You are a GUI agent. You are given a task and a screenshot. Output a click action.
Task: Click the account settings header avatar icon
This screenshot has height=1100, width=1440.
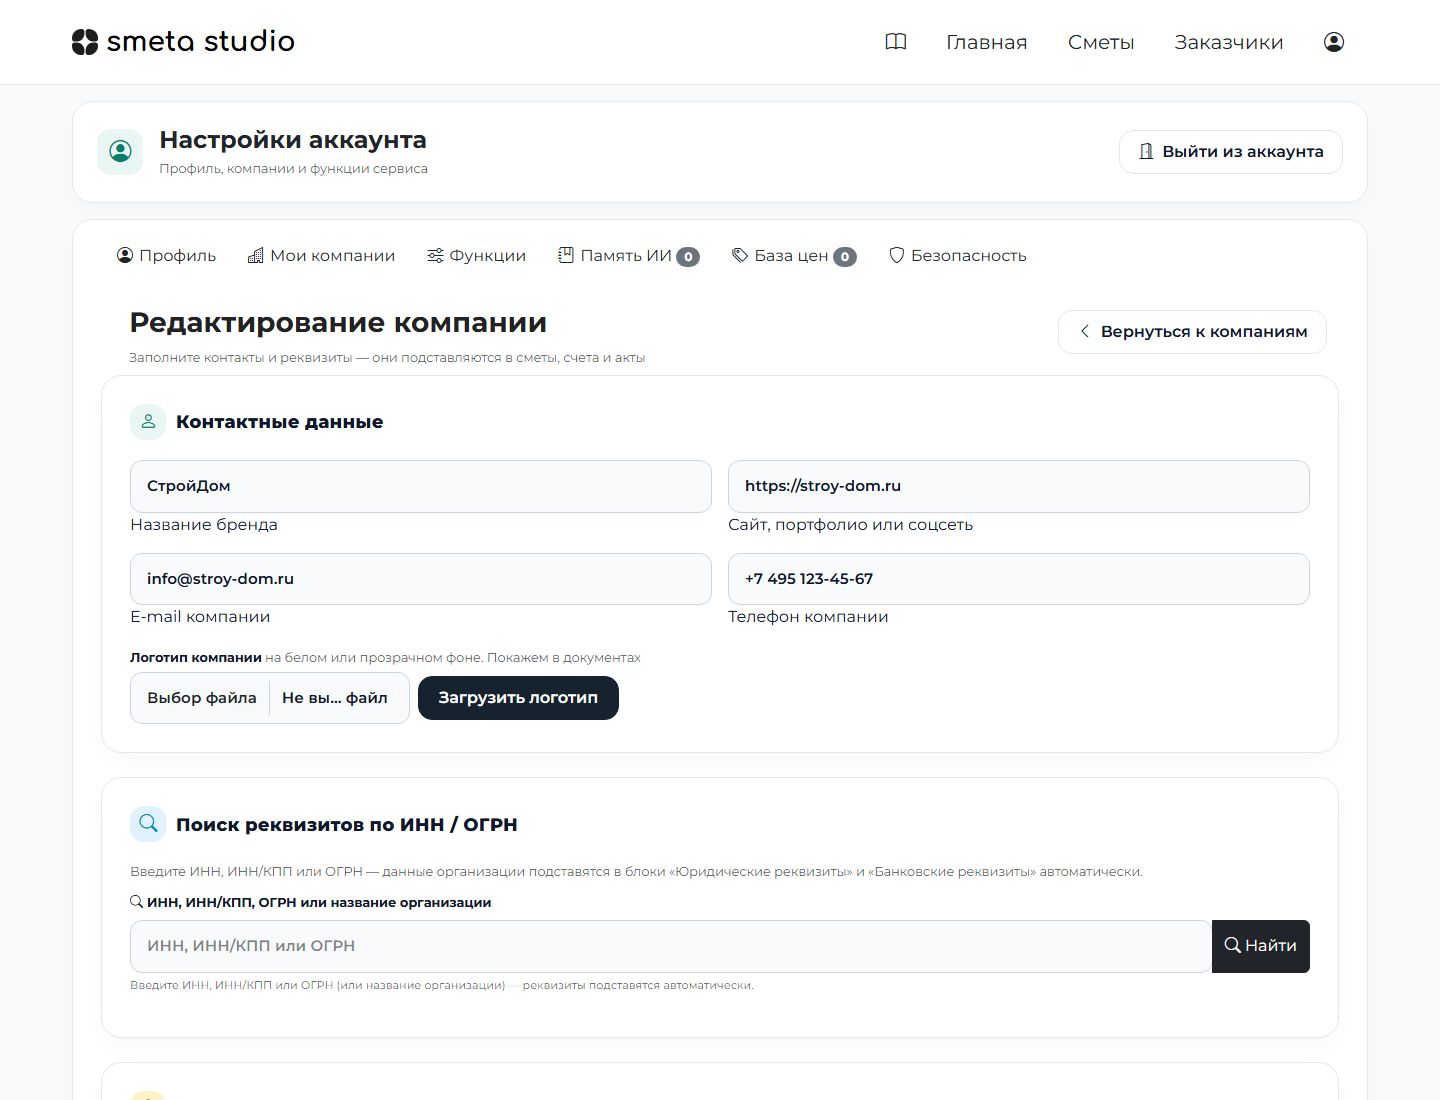(120, 152)
